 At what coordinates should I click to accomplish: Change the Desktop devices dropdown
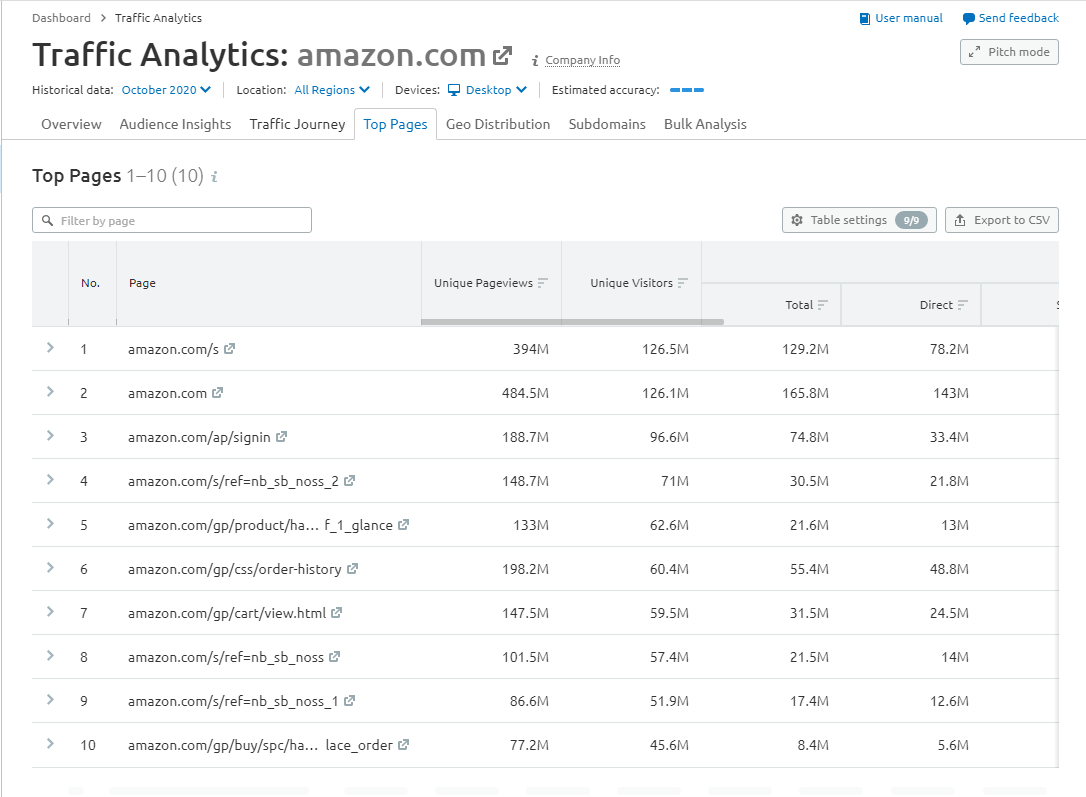[487, 90]
